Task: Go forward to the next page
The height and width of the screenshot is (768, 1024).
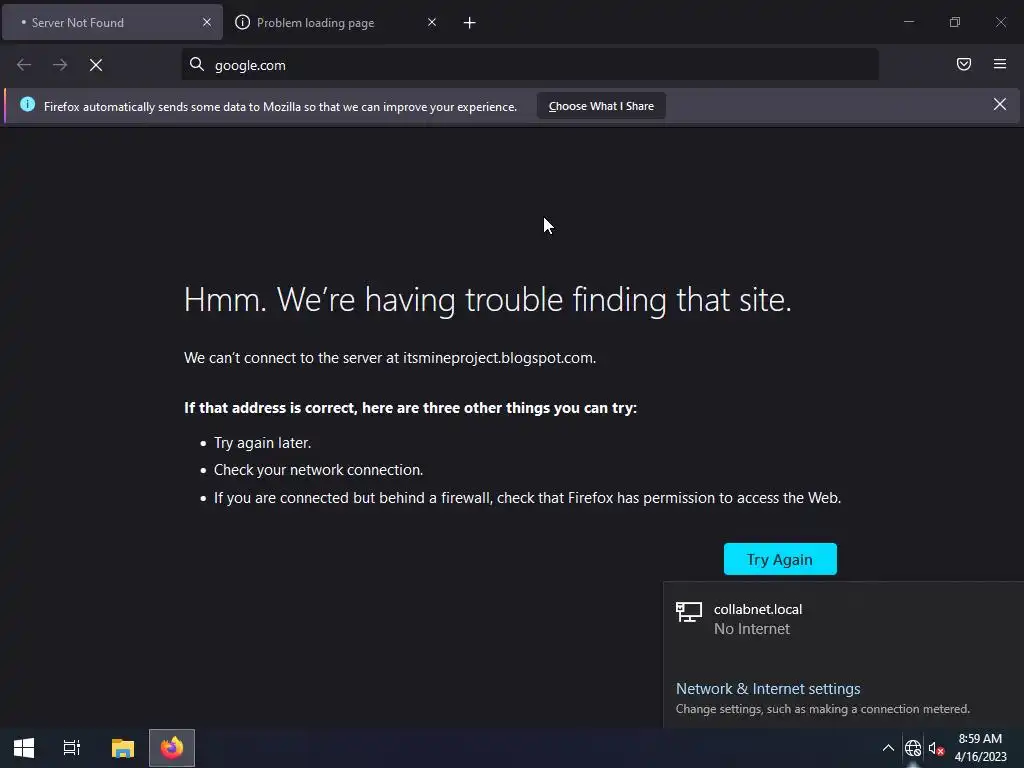Action: pos(60,65)
